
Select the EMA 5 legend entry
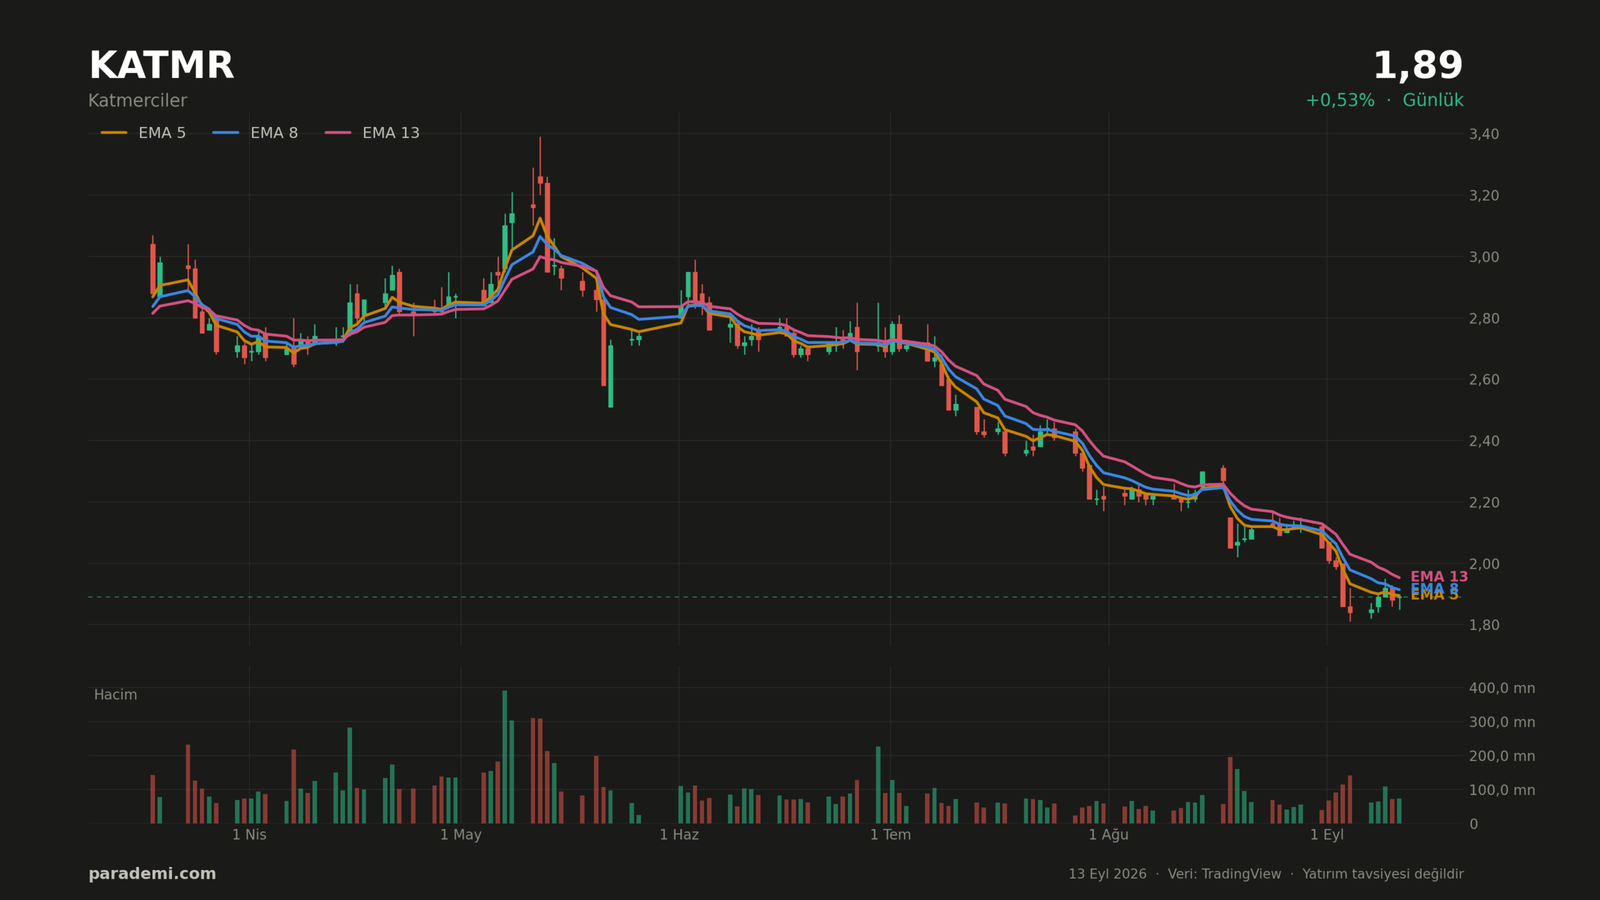tap(143, 133)
